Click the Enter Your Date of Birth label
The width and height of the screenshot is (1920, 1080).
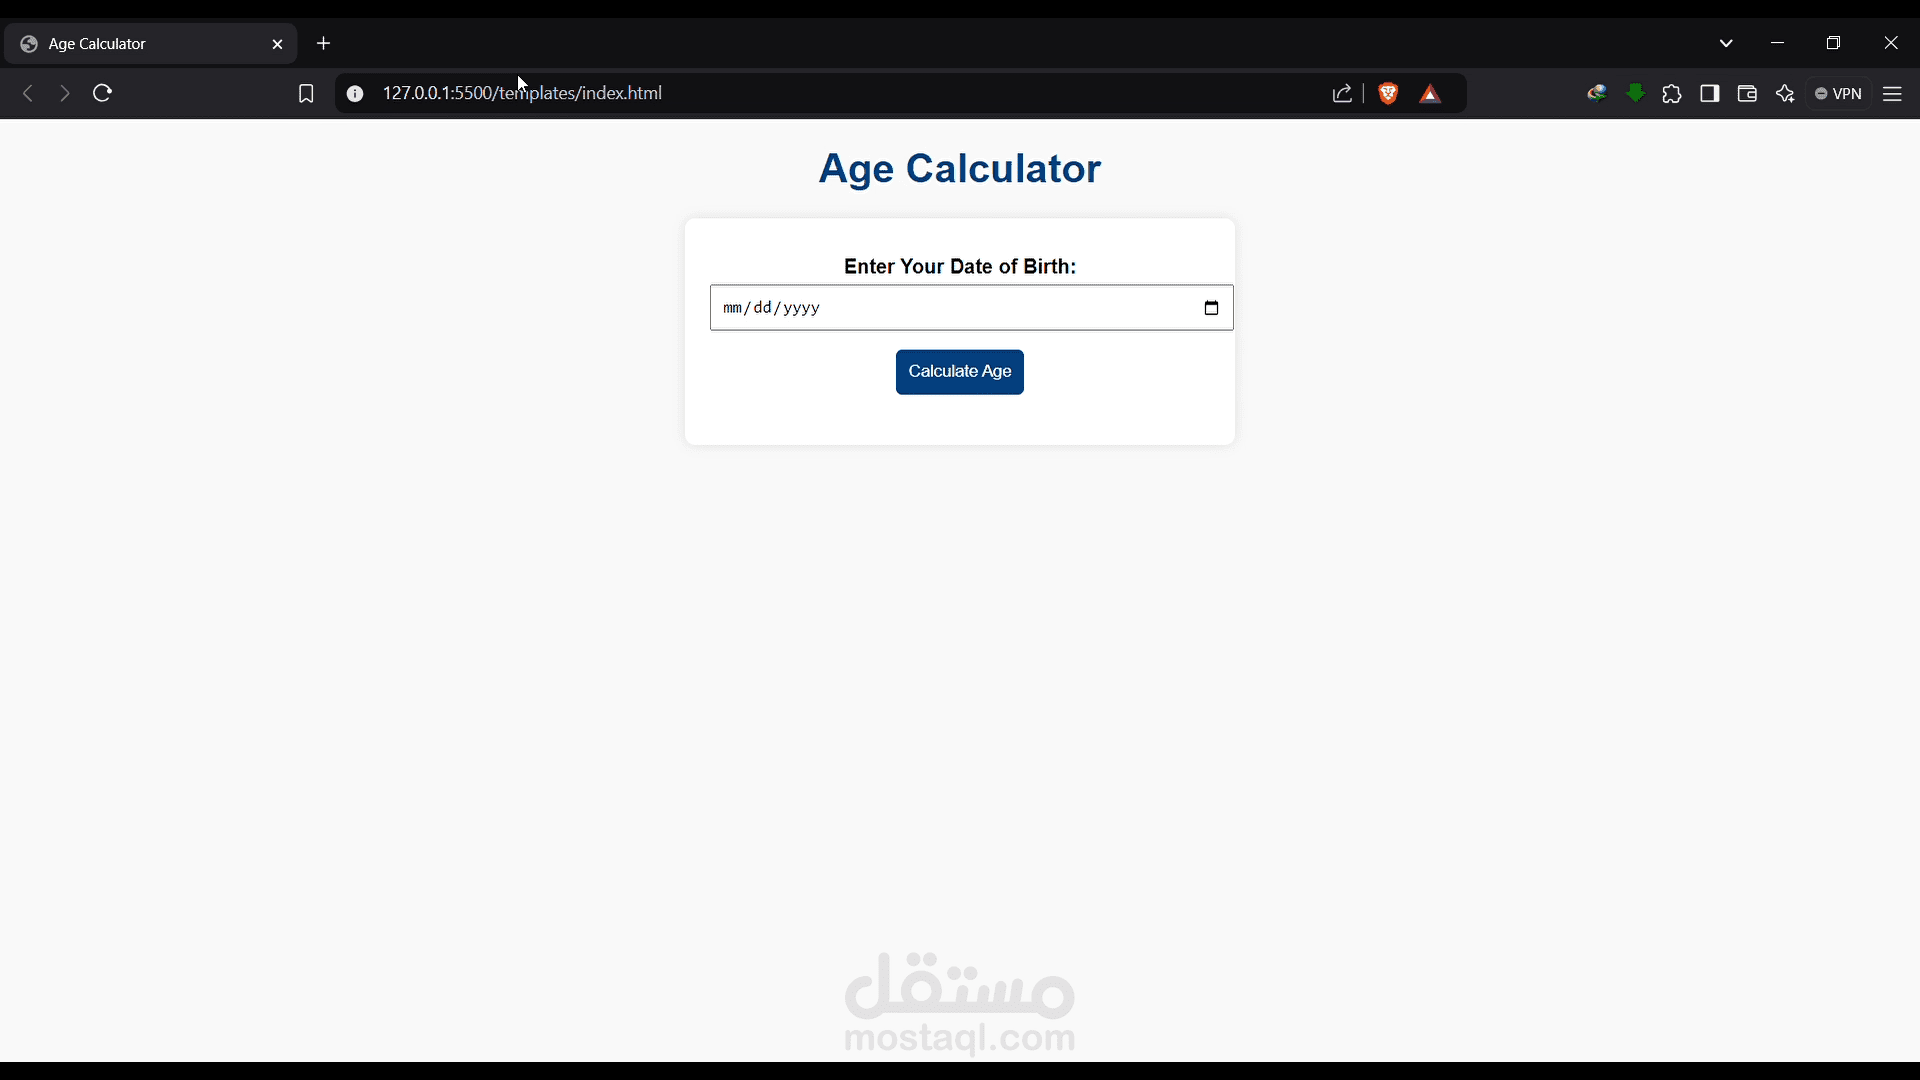click(x=959, y=266)
